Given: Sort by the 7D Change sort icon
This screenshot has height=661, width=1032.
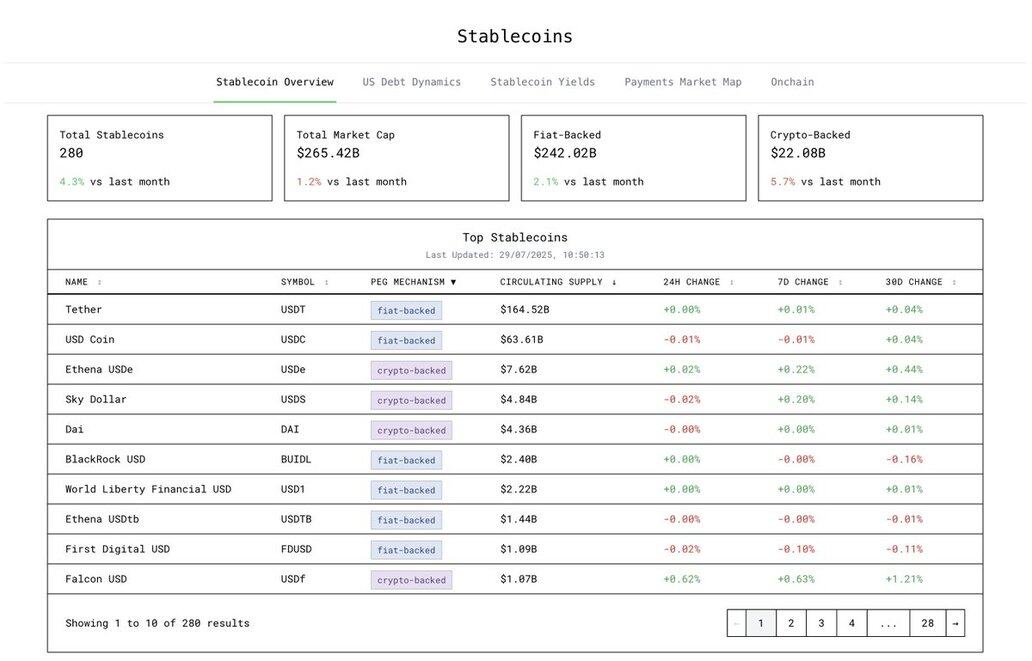Looking at the screenshot, I should tap(840, 282).
